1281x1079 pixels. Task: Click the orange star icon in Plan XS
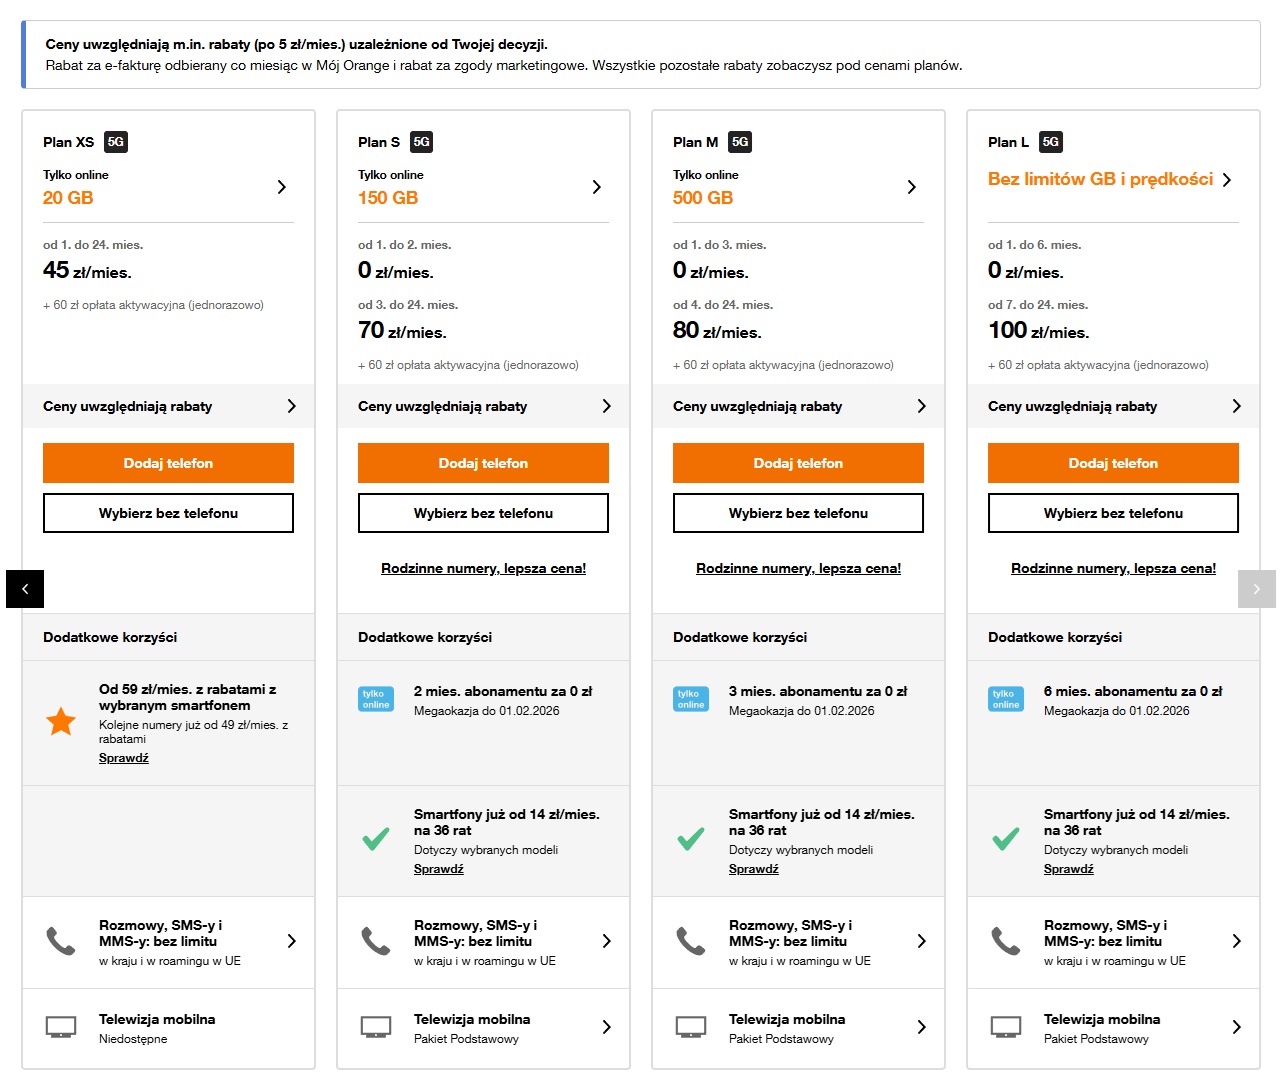point(61,721)
